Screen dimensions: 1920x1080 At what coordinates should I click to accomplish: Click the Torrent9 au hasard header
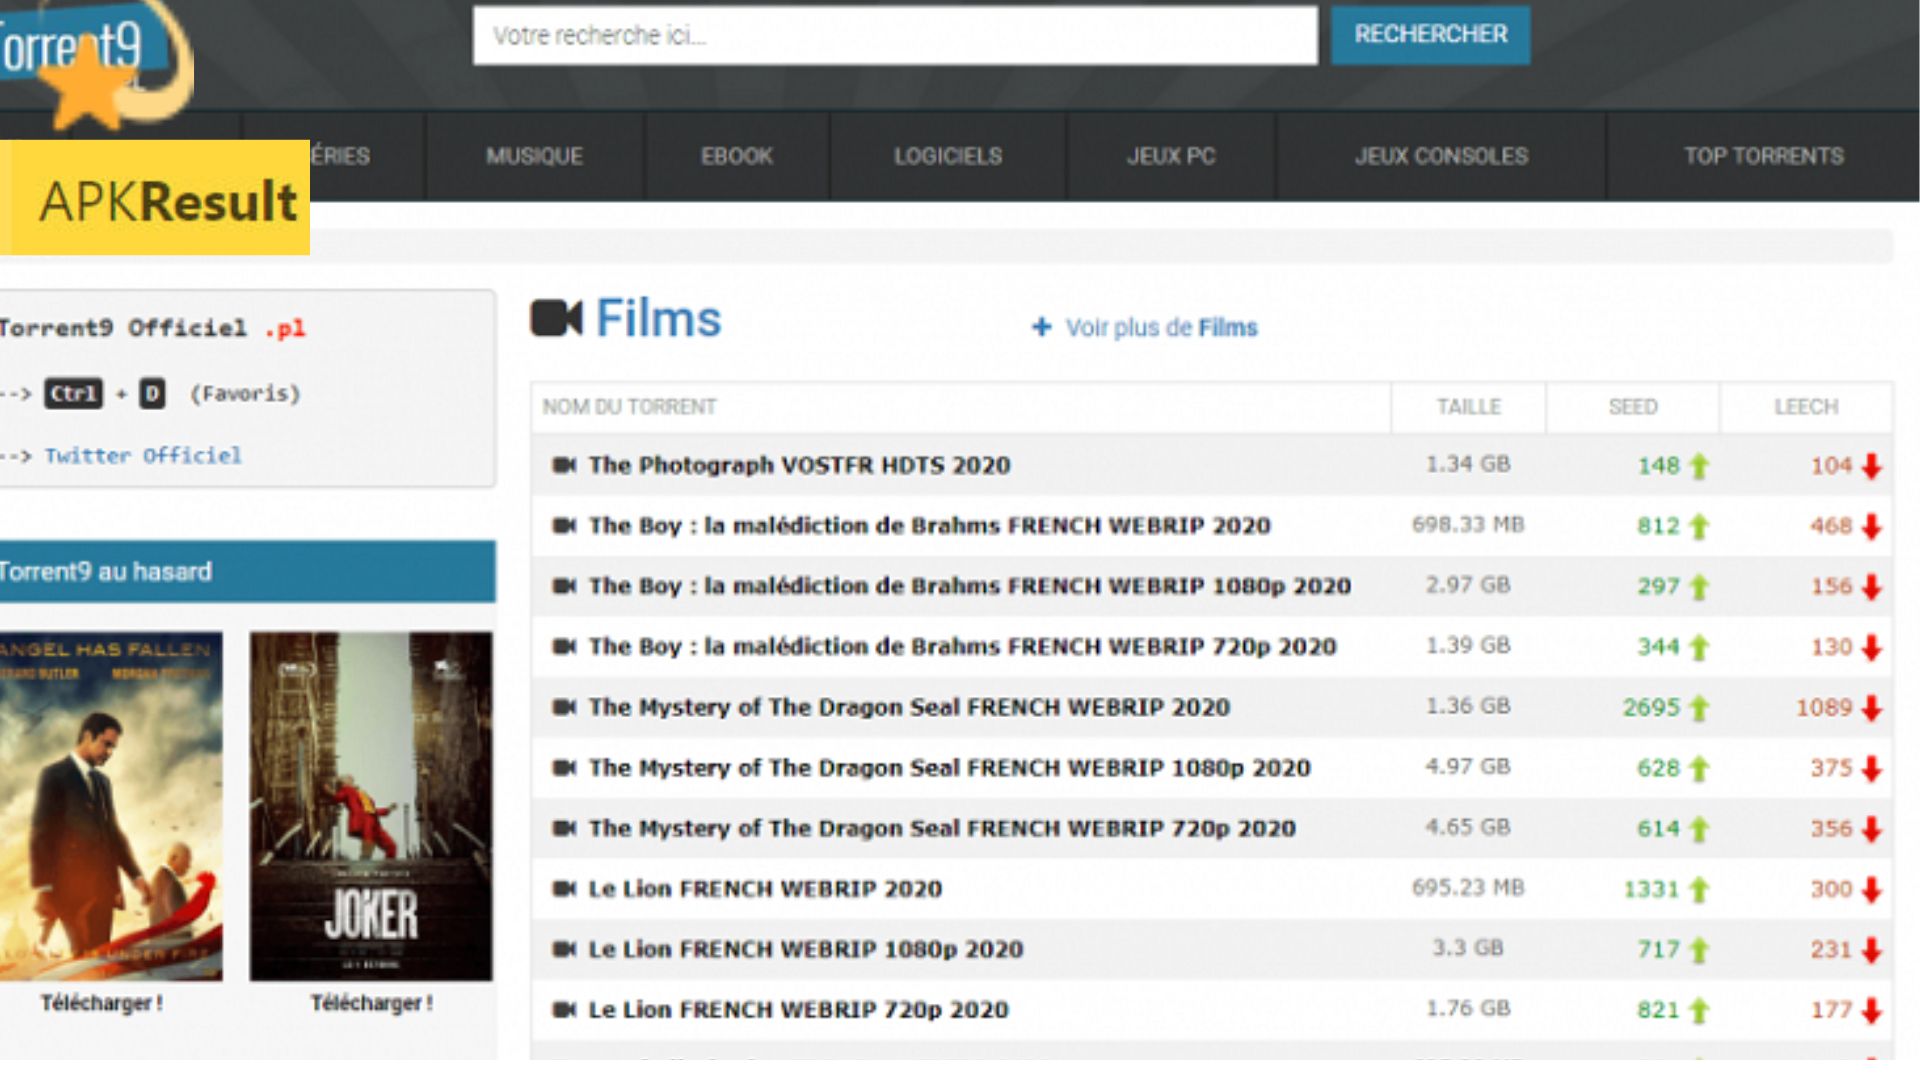[247, 572]
